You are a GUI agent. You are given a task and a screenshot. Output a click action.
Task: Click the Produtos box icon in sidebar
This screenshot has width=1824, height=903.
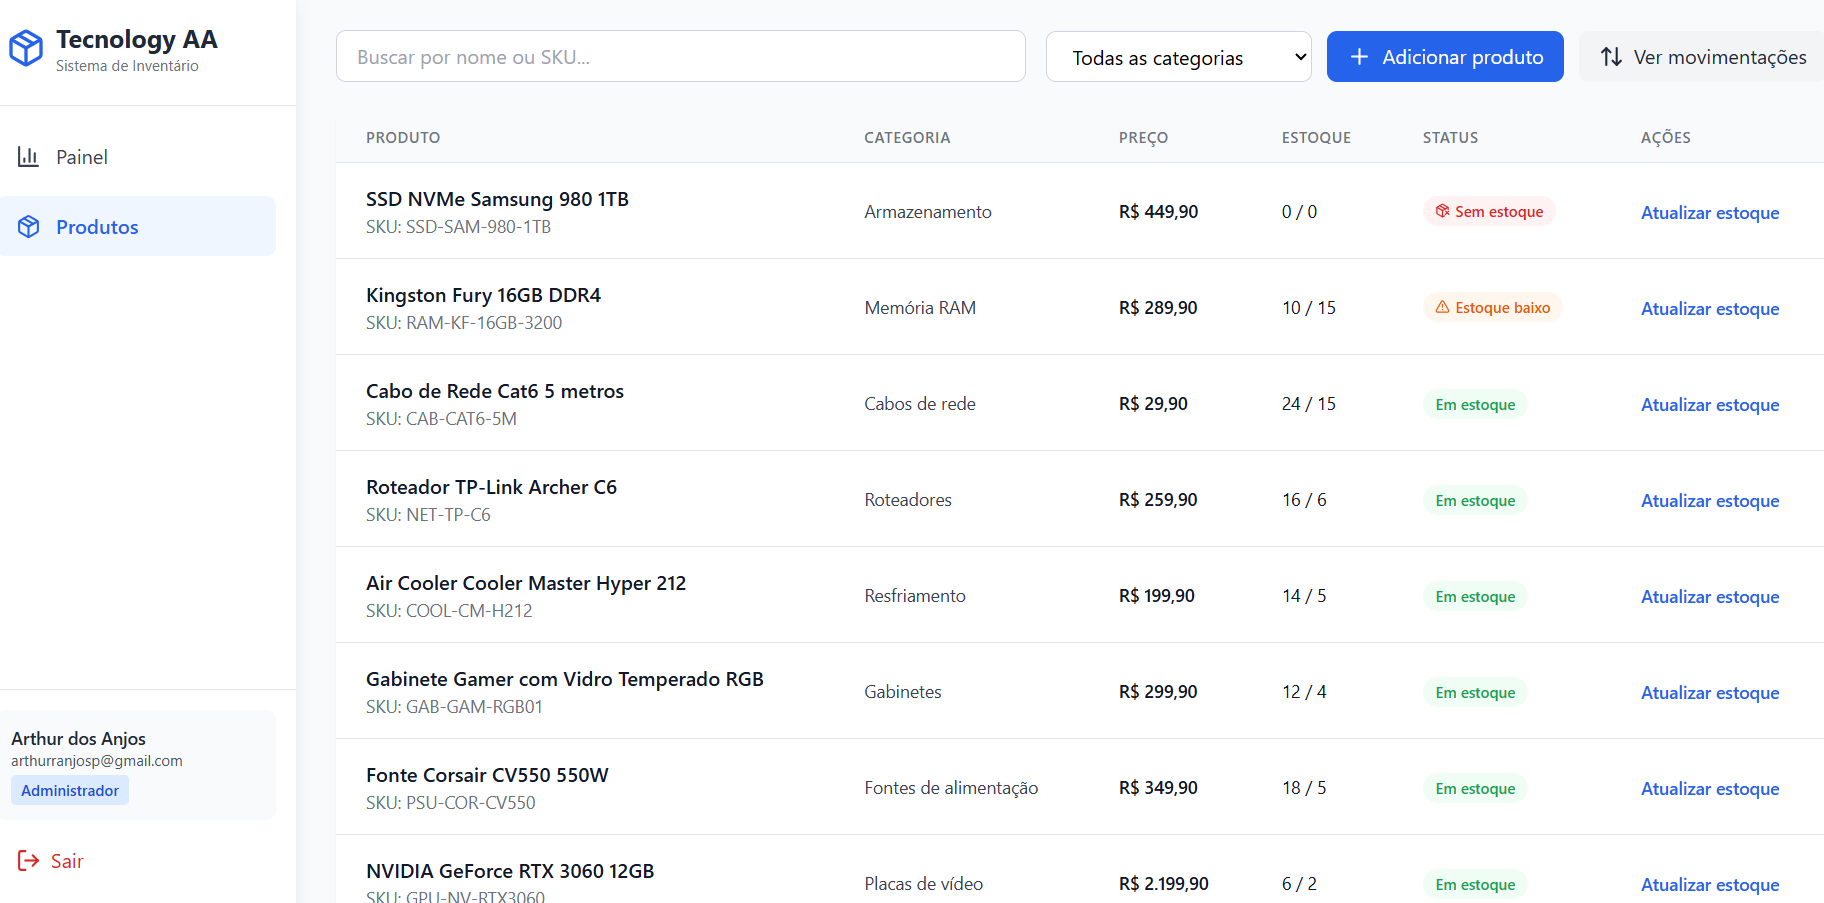tap(29, 227)
